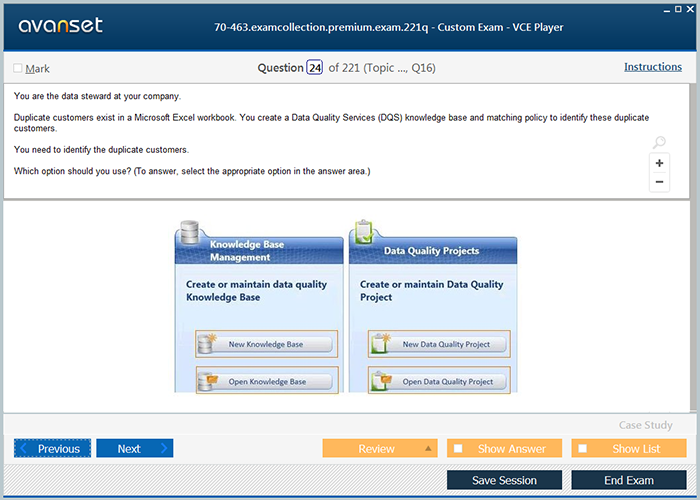Click the 'of 221 (Topic ..., Q16)' text
This screenshot has height=500, width=700.
[382, 68]
